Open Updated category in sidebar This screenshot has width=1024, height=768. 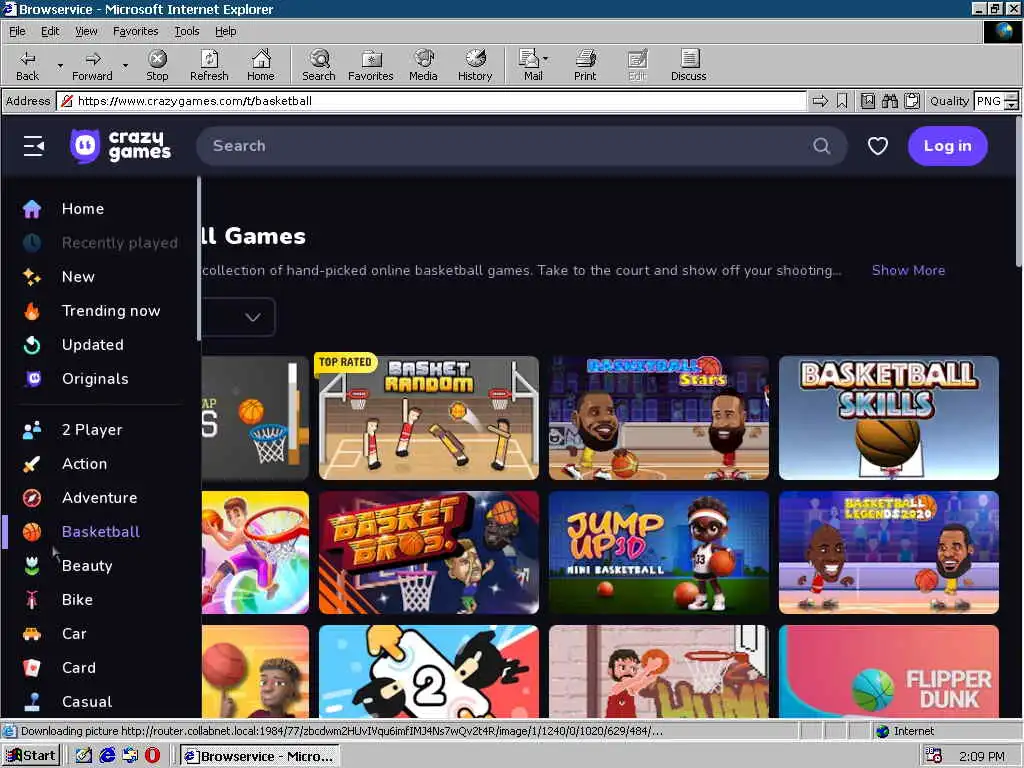pyautogui.click(x=92, y=344)
